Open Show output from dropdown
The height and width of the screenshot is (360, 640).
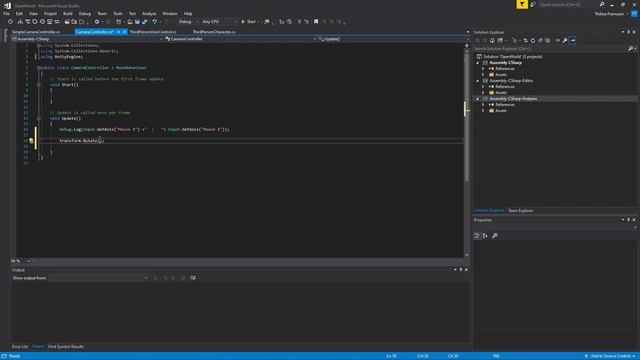coord(98,278)
